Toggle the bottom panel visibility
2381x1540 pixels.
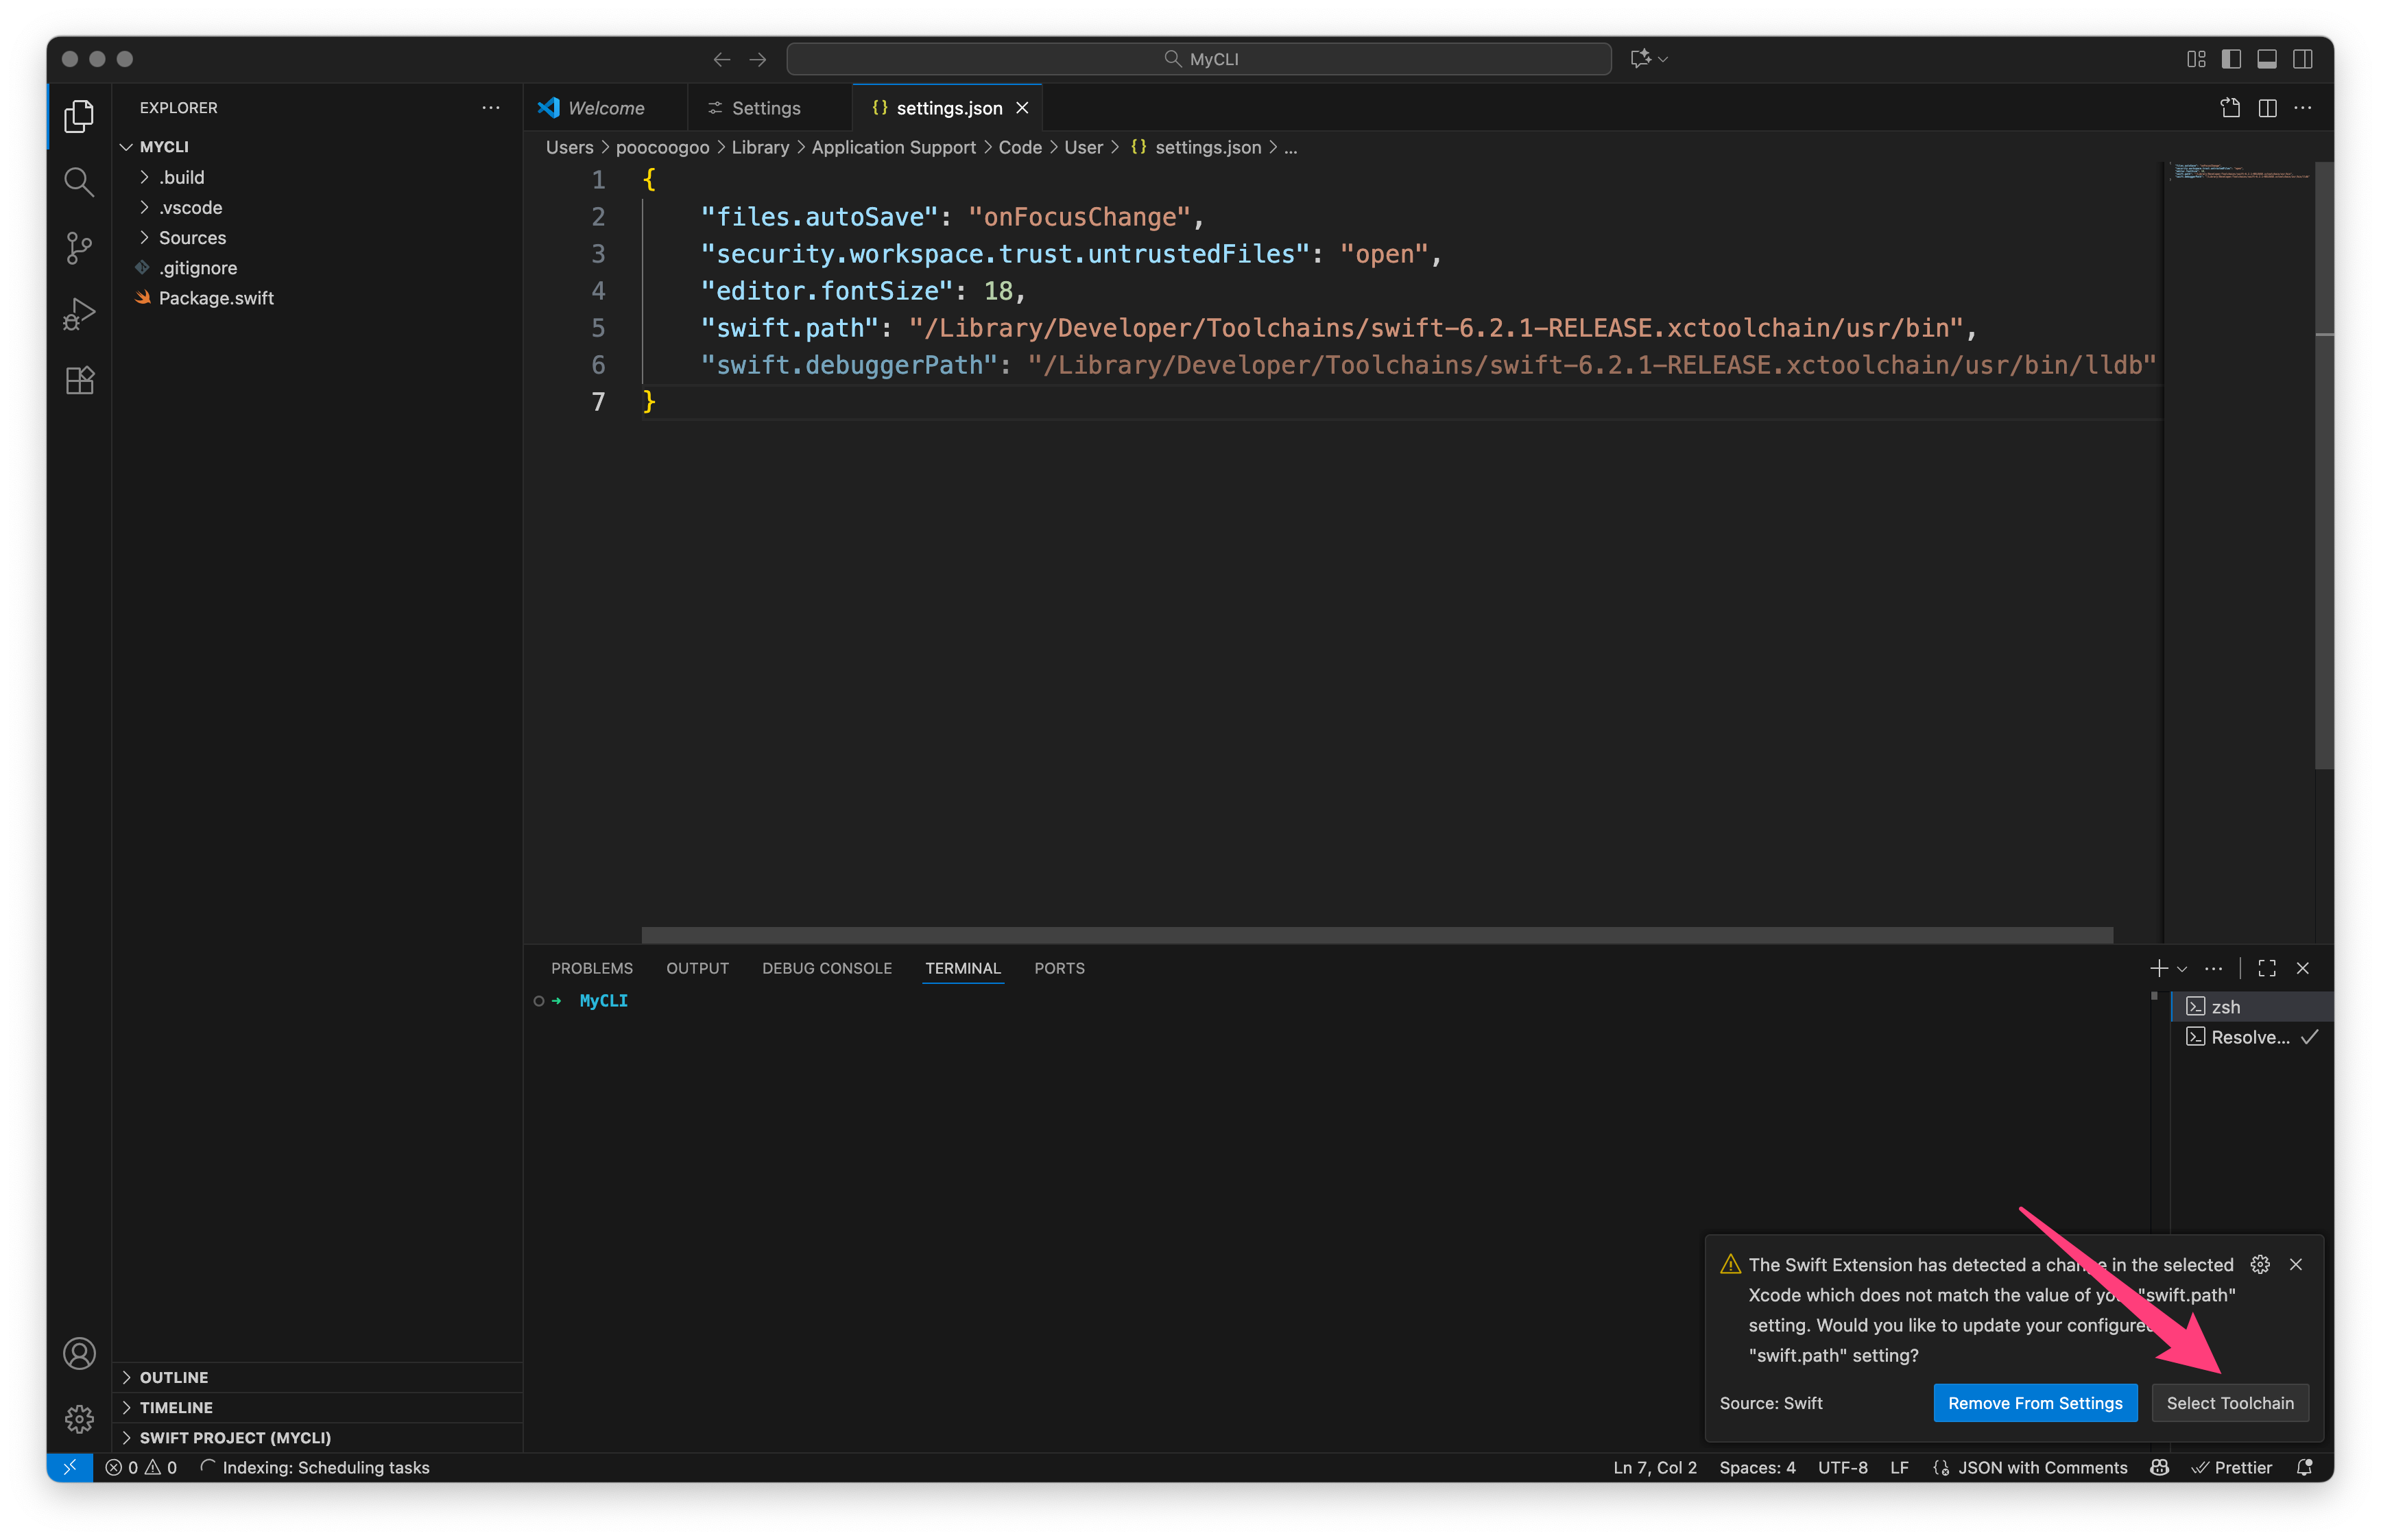coord(2267,59)
